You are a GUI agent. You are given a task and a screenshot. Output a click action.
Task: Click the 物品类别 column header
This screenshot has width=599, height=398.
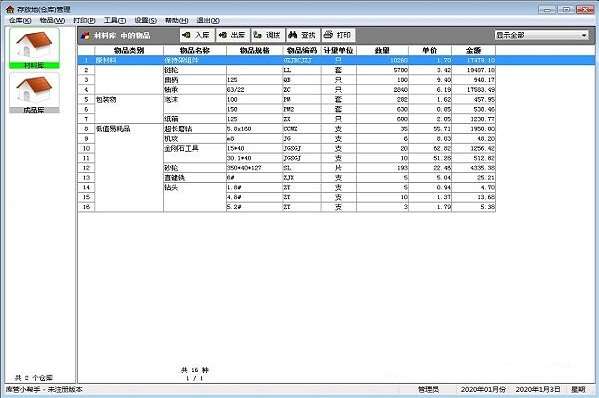click(129, 50)
